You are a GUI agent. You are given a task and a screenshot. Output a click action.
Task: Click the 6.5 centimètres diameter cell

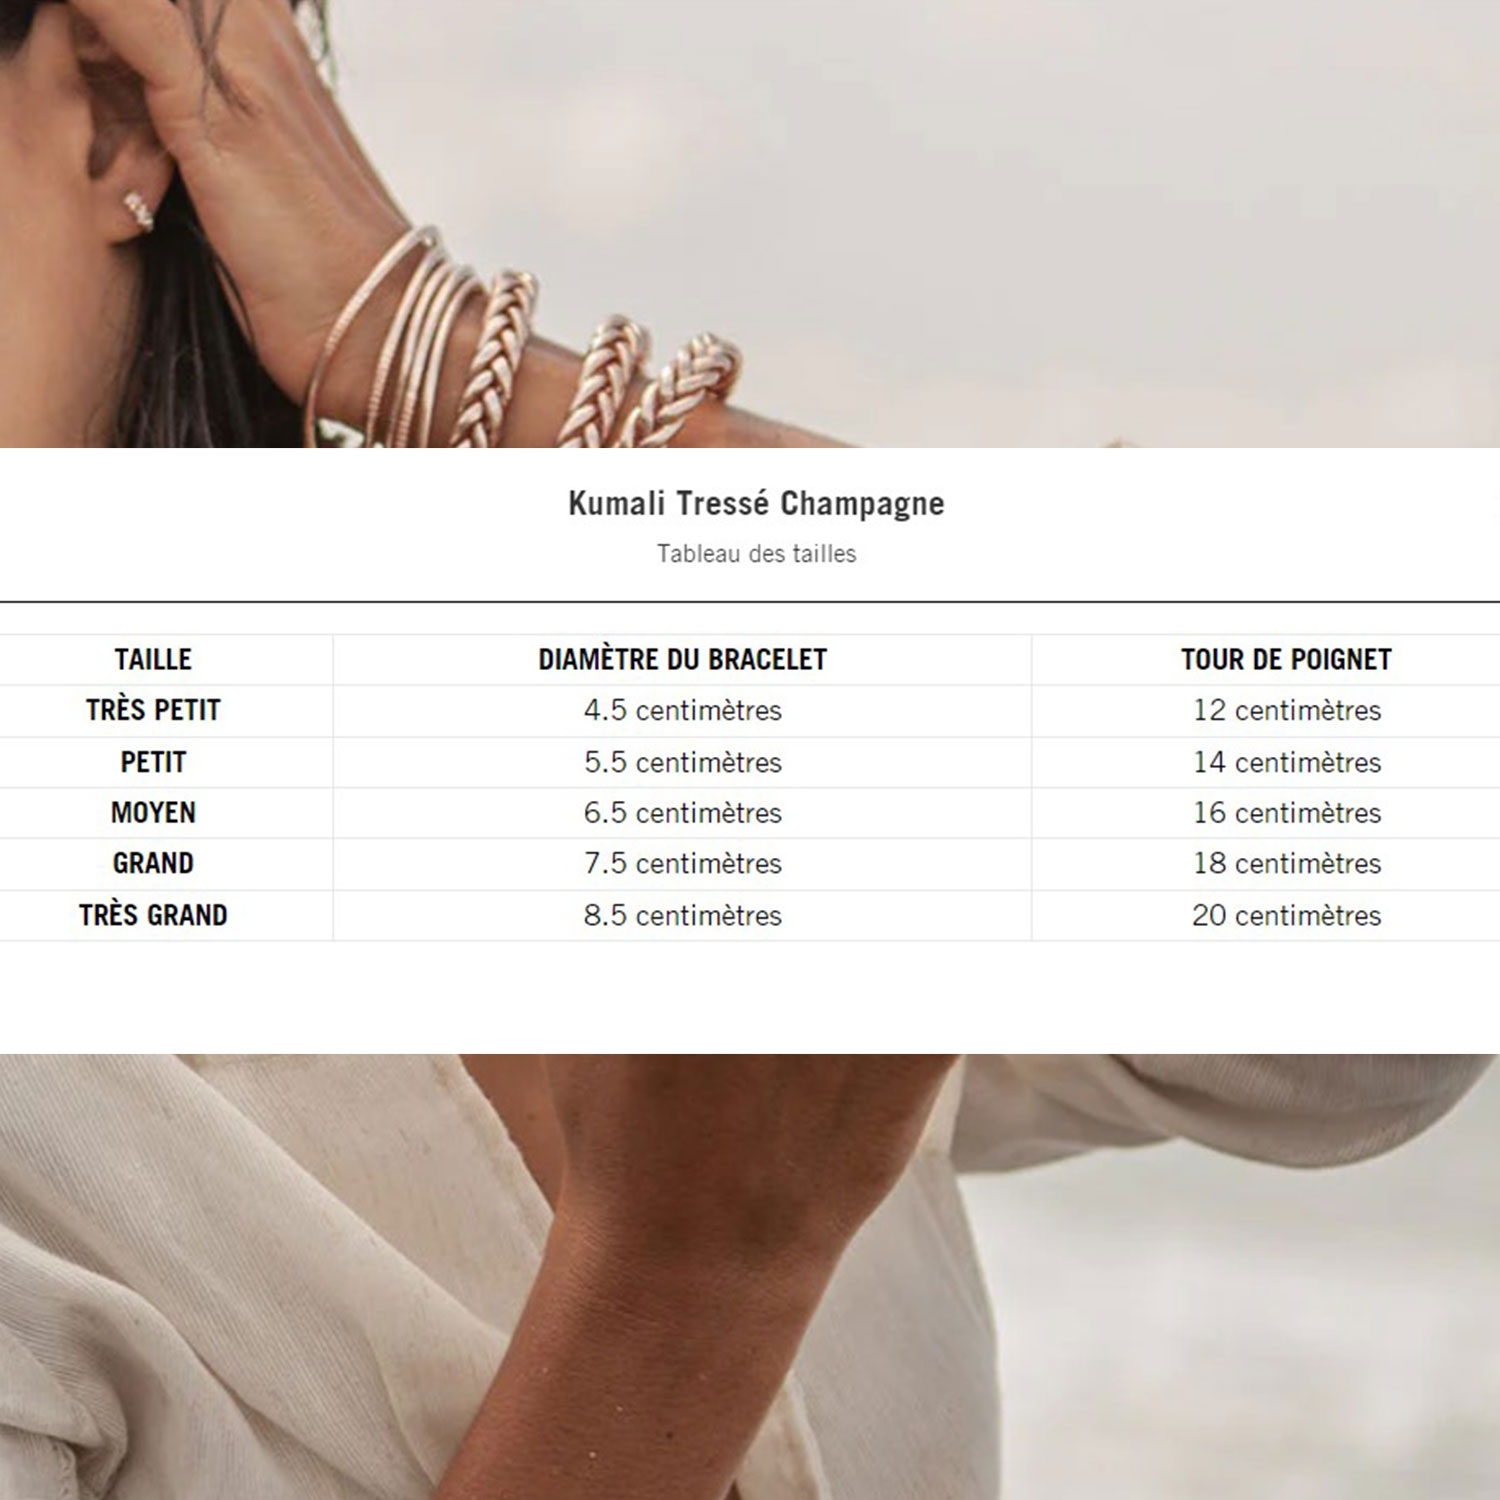point(682,813)
